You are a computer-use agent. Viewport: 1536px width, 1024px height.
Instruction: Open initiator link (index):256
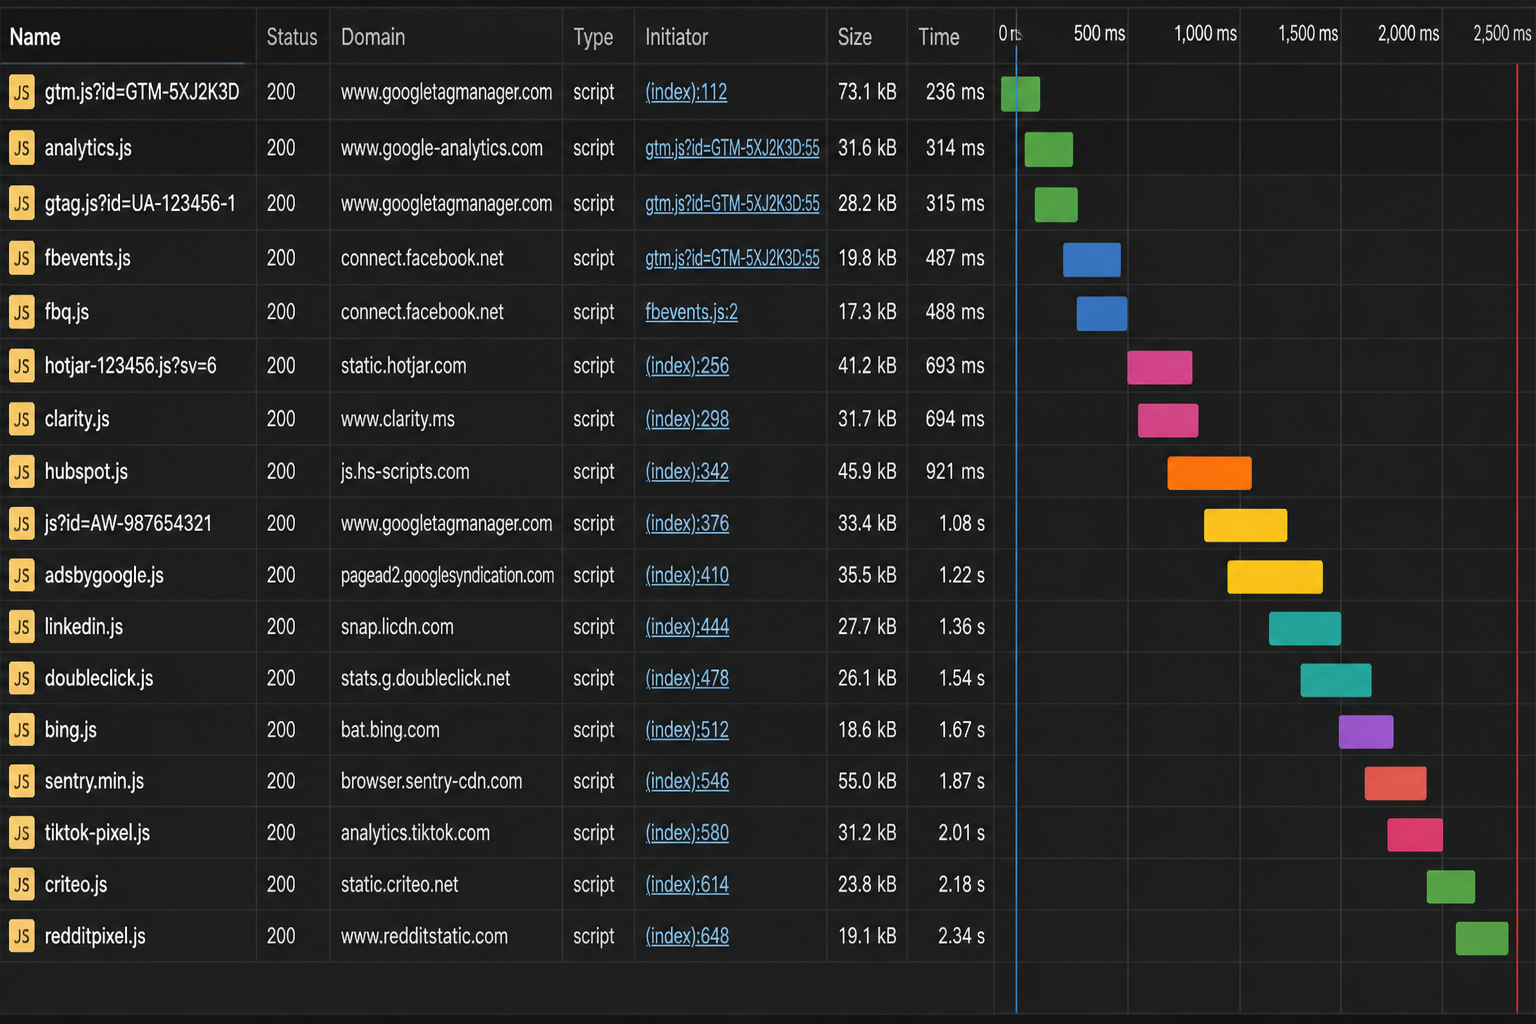[687, 366]
